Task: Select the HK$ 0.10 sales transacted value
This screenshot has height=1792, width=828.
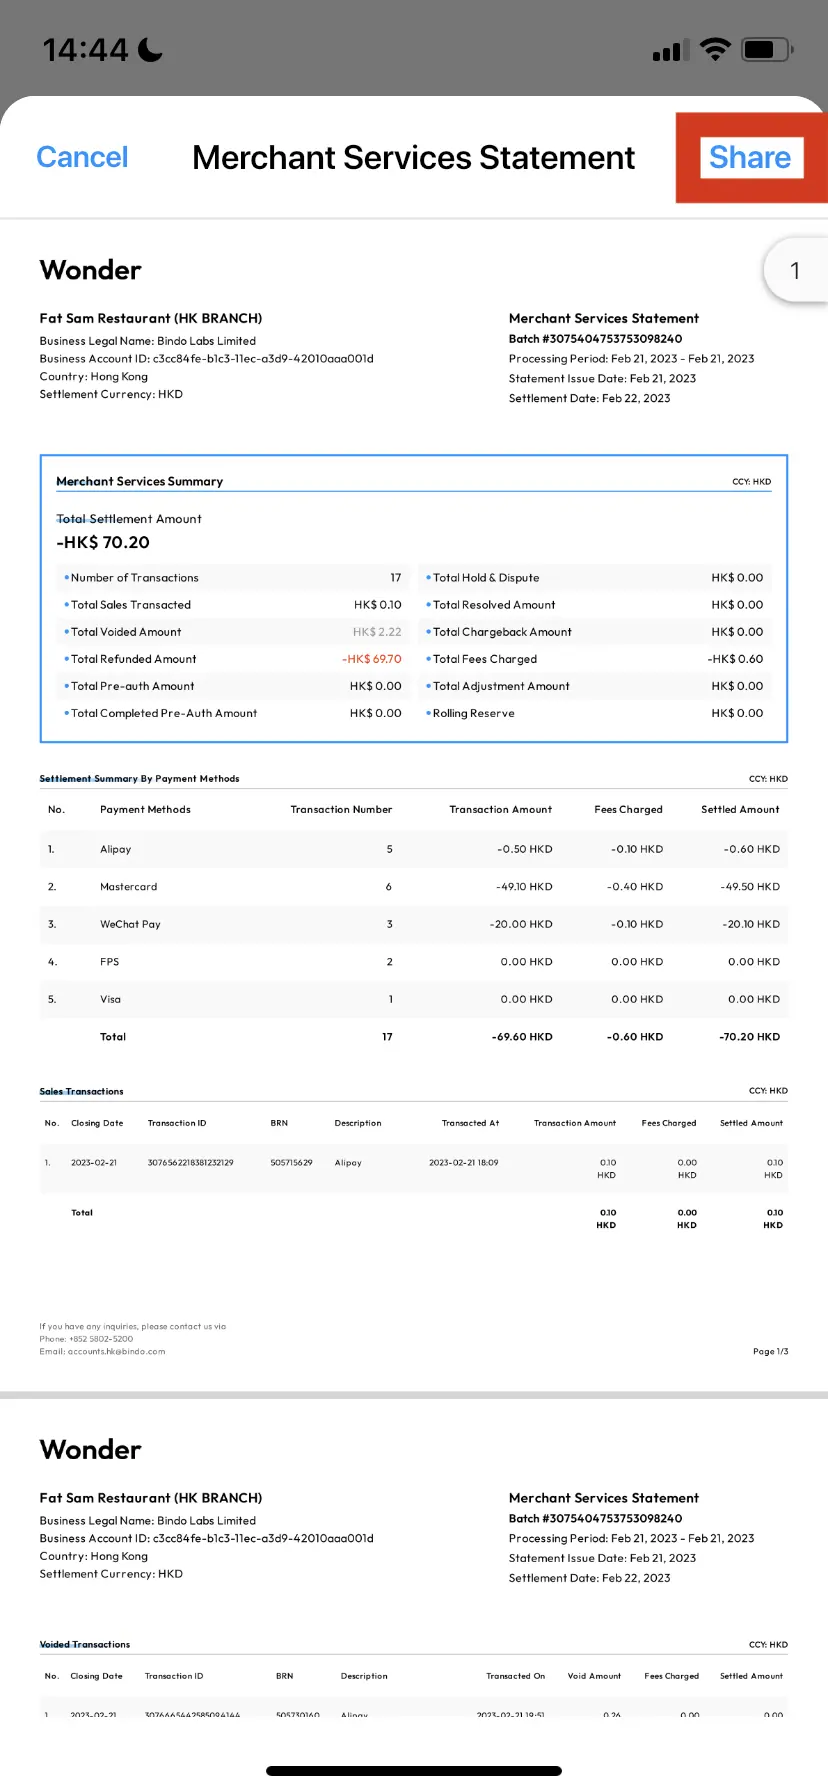Action: click(x=377, y=605)
